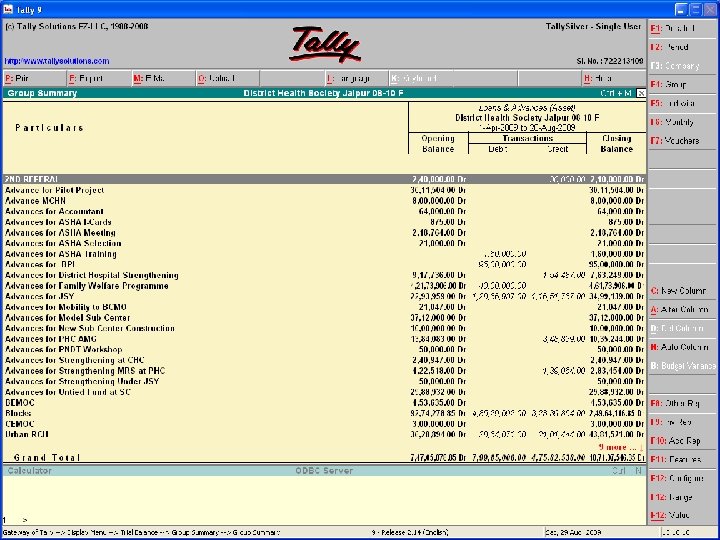The width and height of the screenshot is (720, 540).
Task: Select Advances for Accountant row
Action: pyautogui.click(x=324, y=211)
